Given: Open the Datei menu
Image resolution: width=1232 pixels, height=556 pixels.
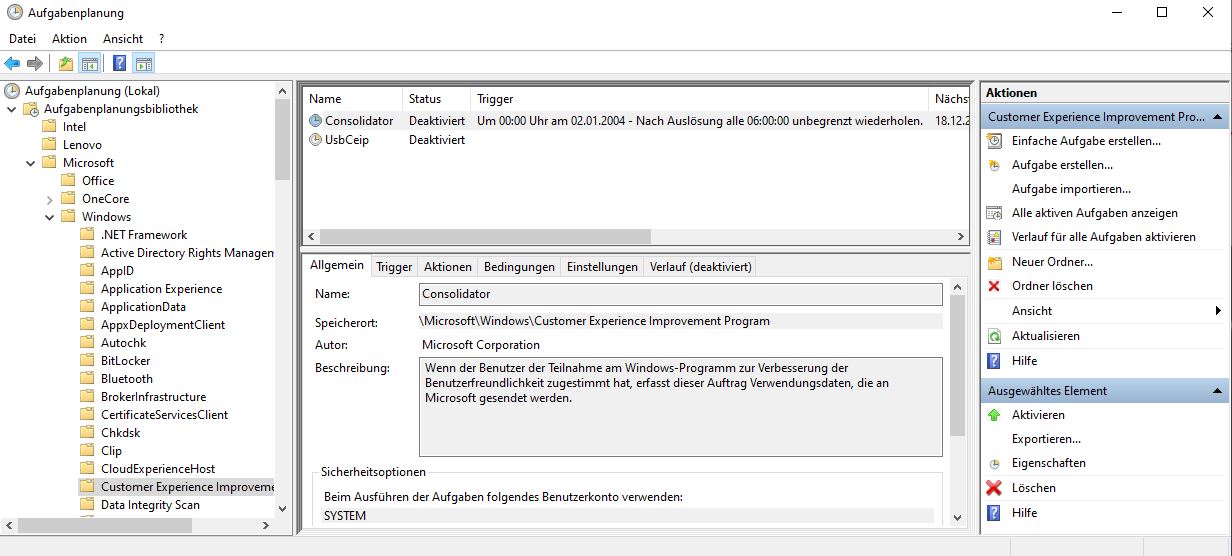Looking at the screenshot, I should [x=22, y=39].
